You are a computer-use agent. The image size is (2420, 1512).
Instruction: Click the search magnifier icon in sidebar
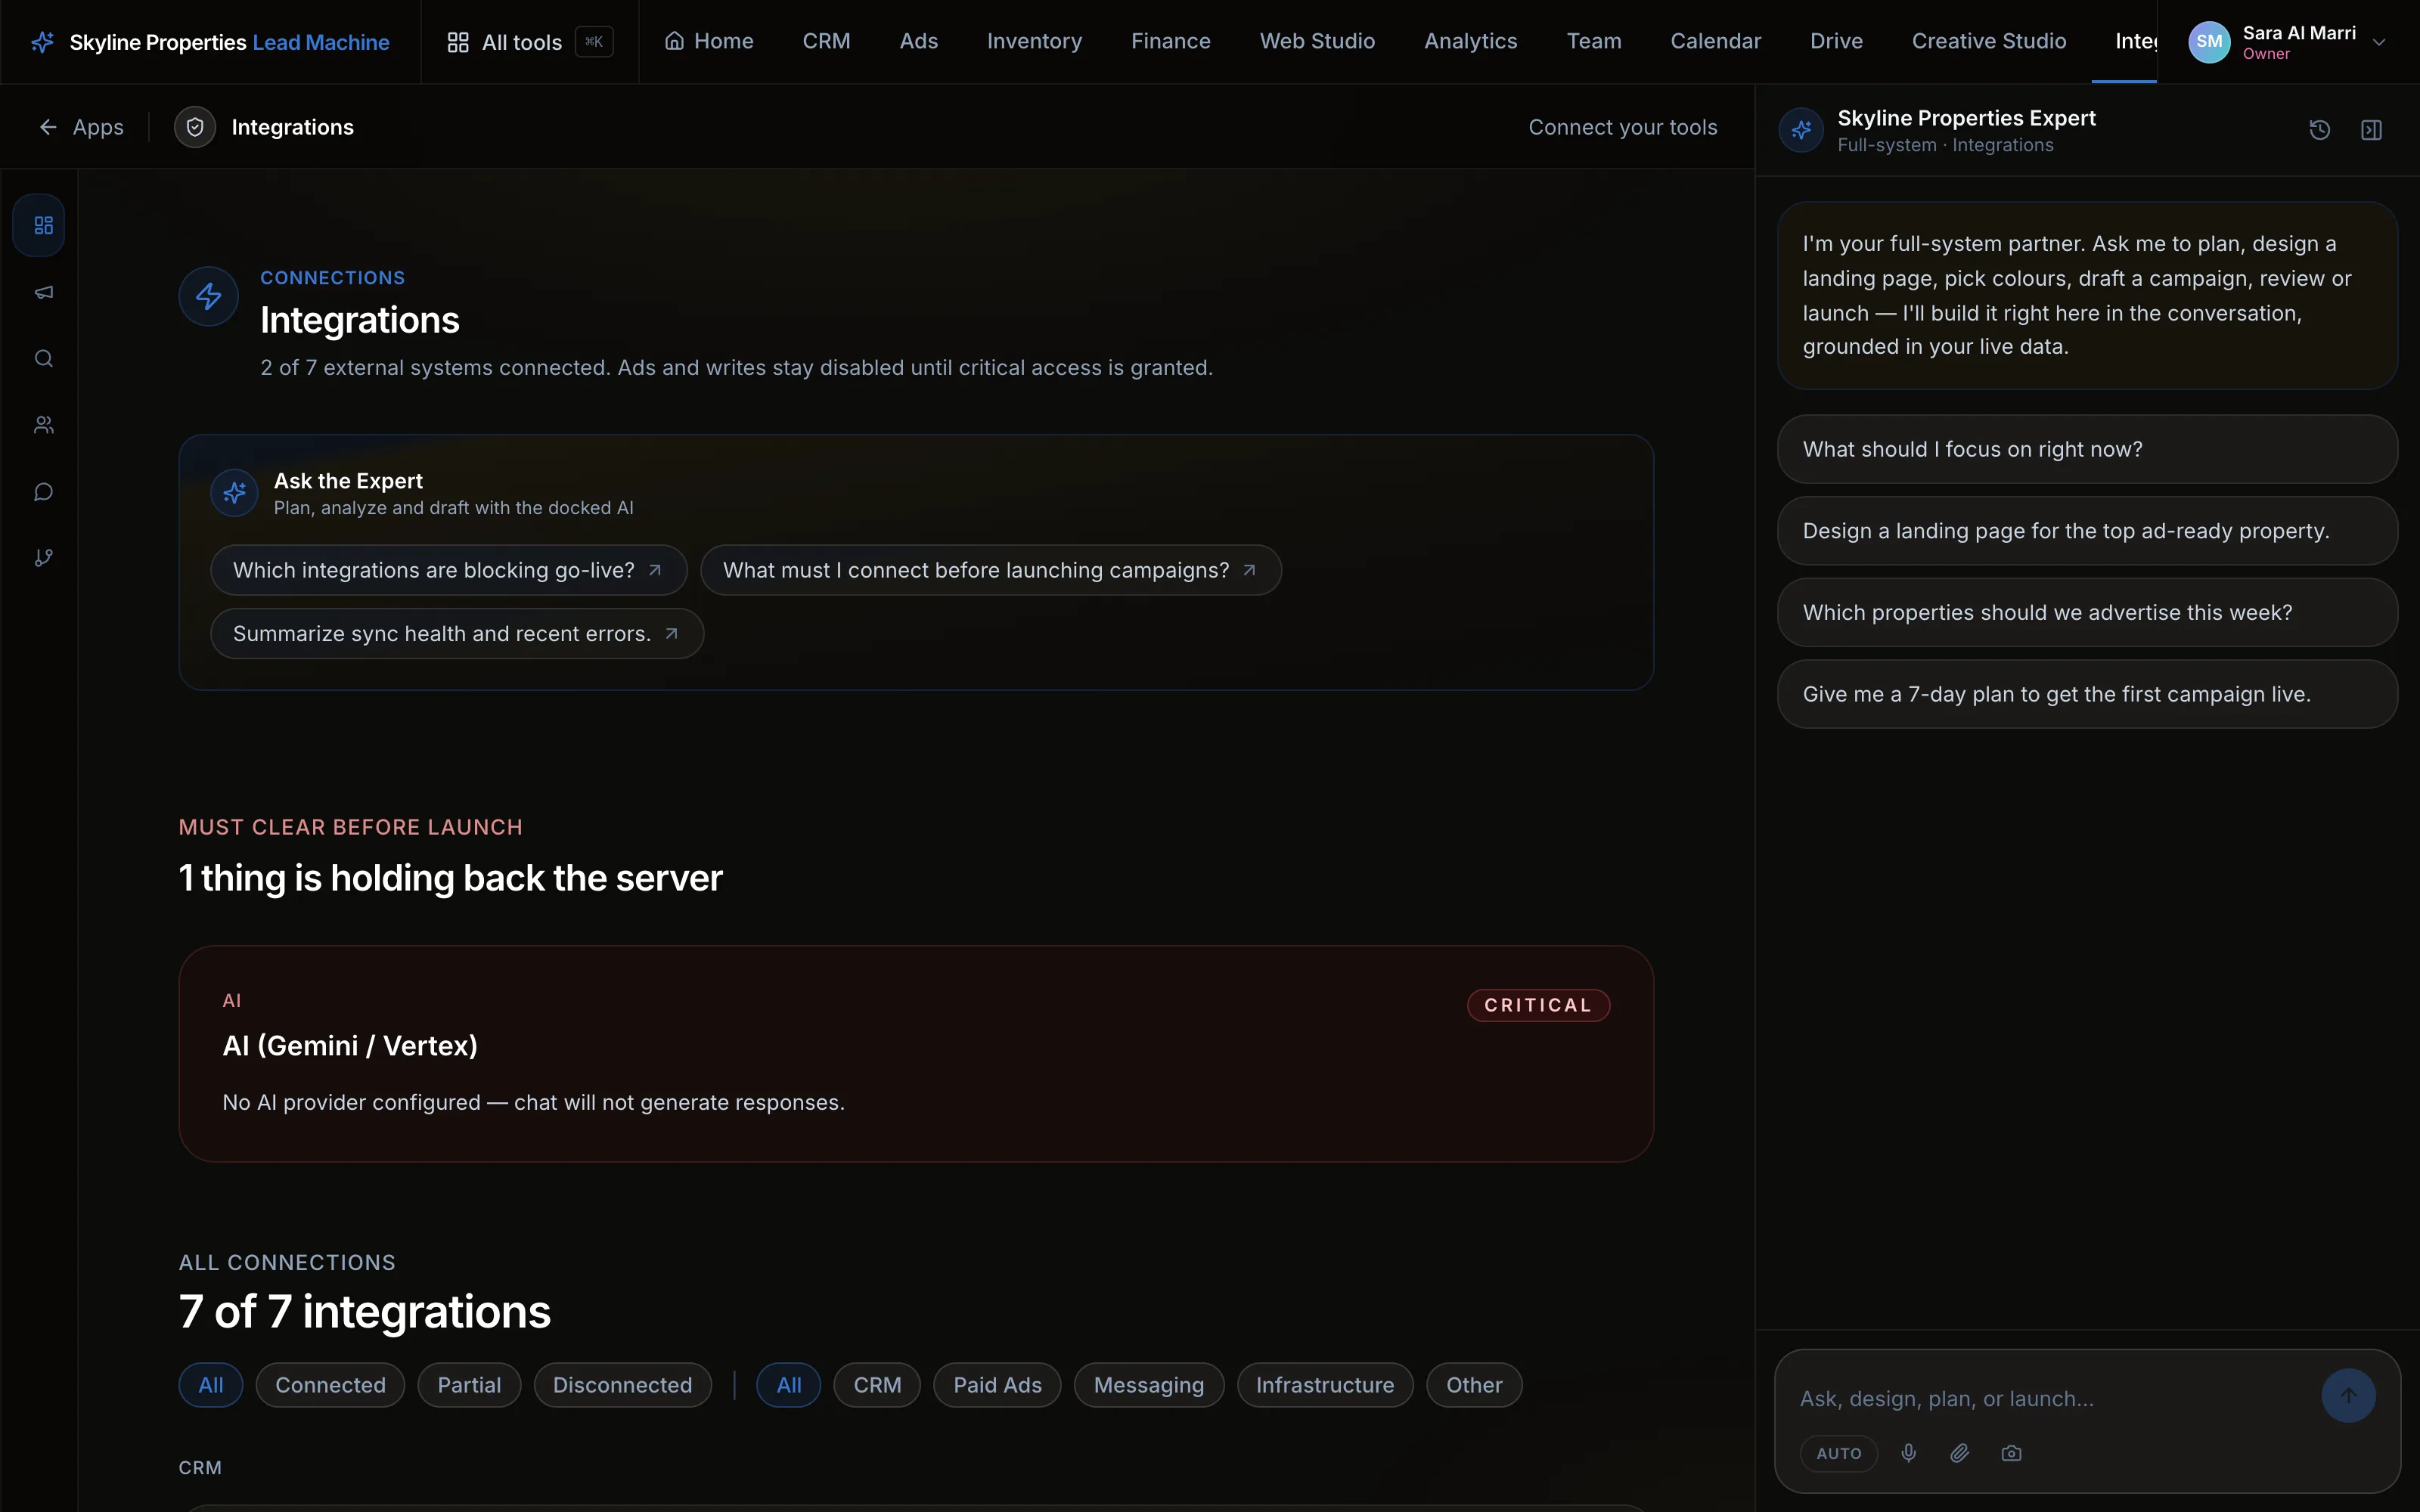click(x=43, y=358)
